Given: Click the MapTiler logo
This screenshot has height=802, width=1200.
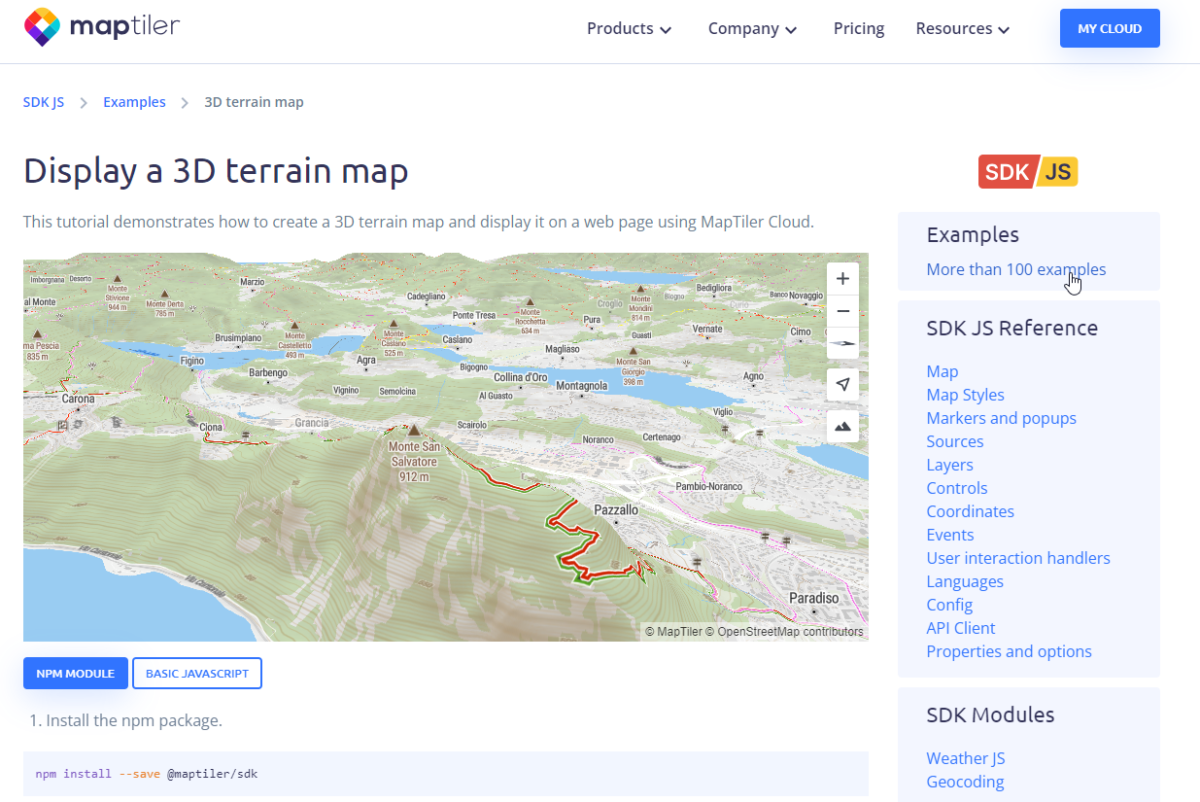Looking at the screenshot, I should click(100, 27).
